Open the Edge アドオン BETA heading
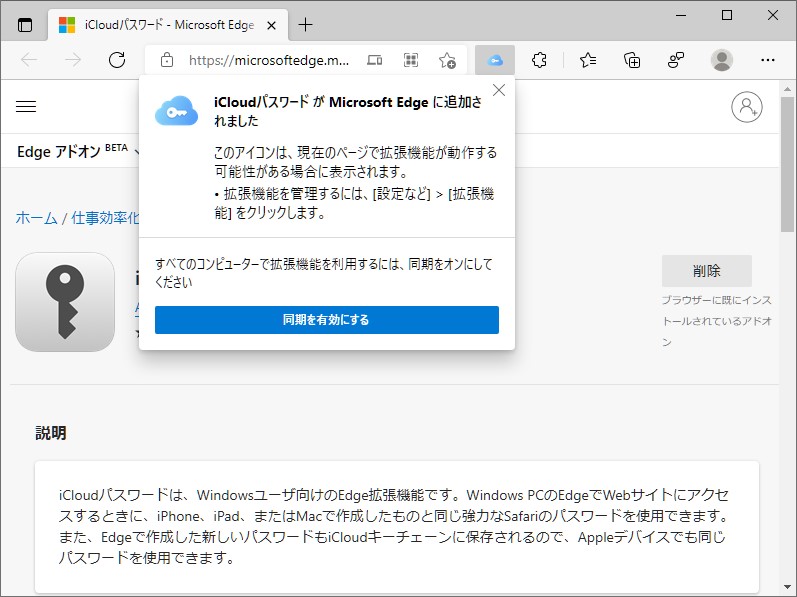Image resolution: width=797 pixels, height=597 pixels. tap(72, 151)
